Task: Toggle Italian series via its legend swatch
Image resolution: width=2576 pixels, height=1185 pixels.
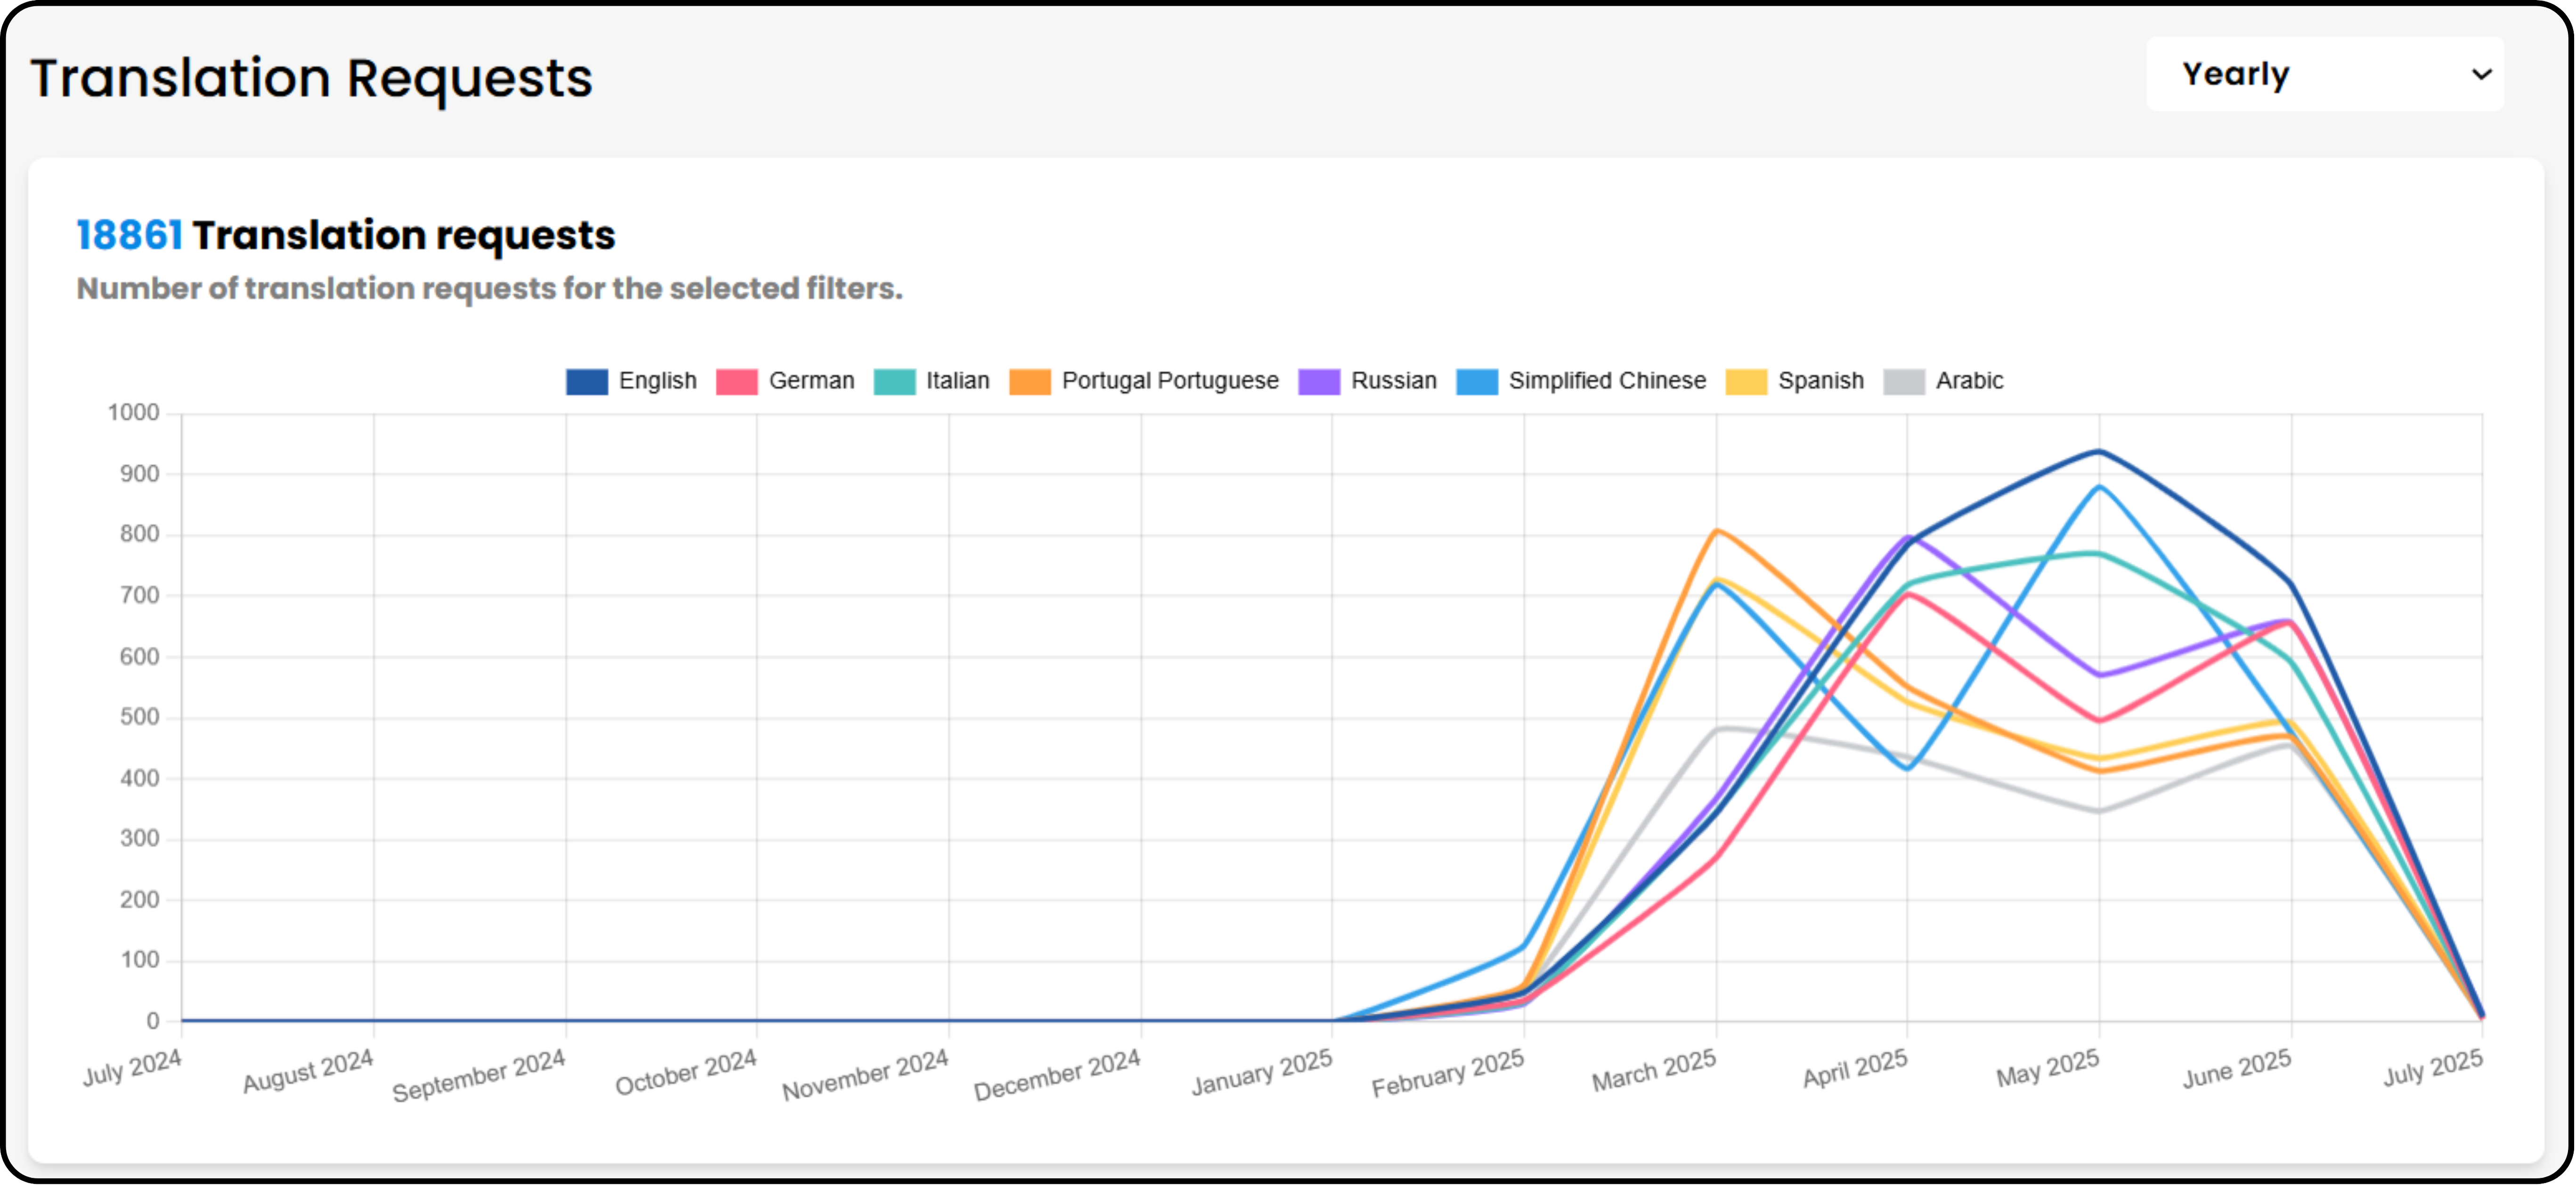Action: (894, 382)
